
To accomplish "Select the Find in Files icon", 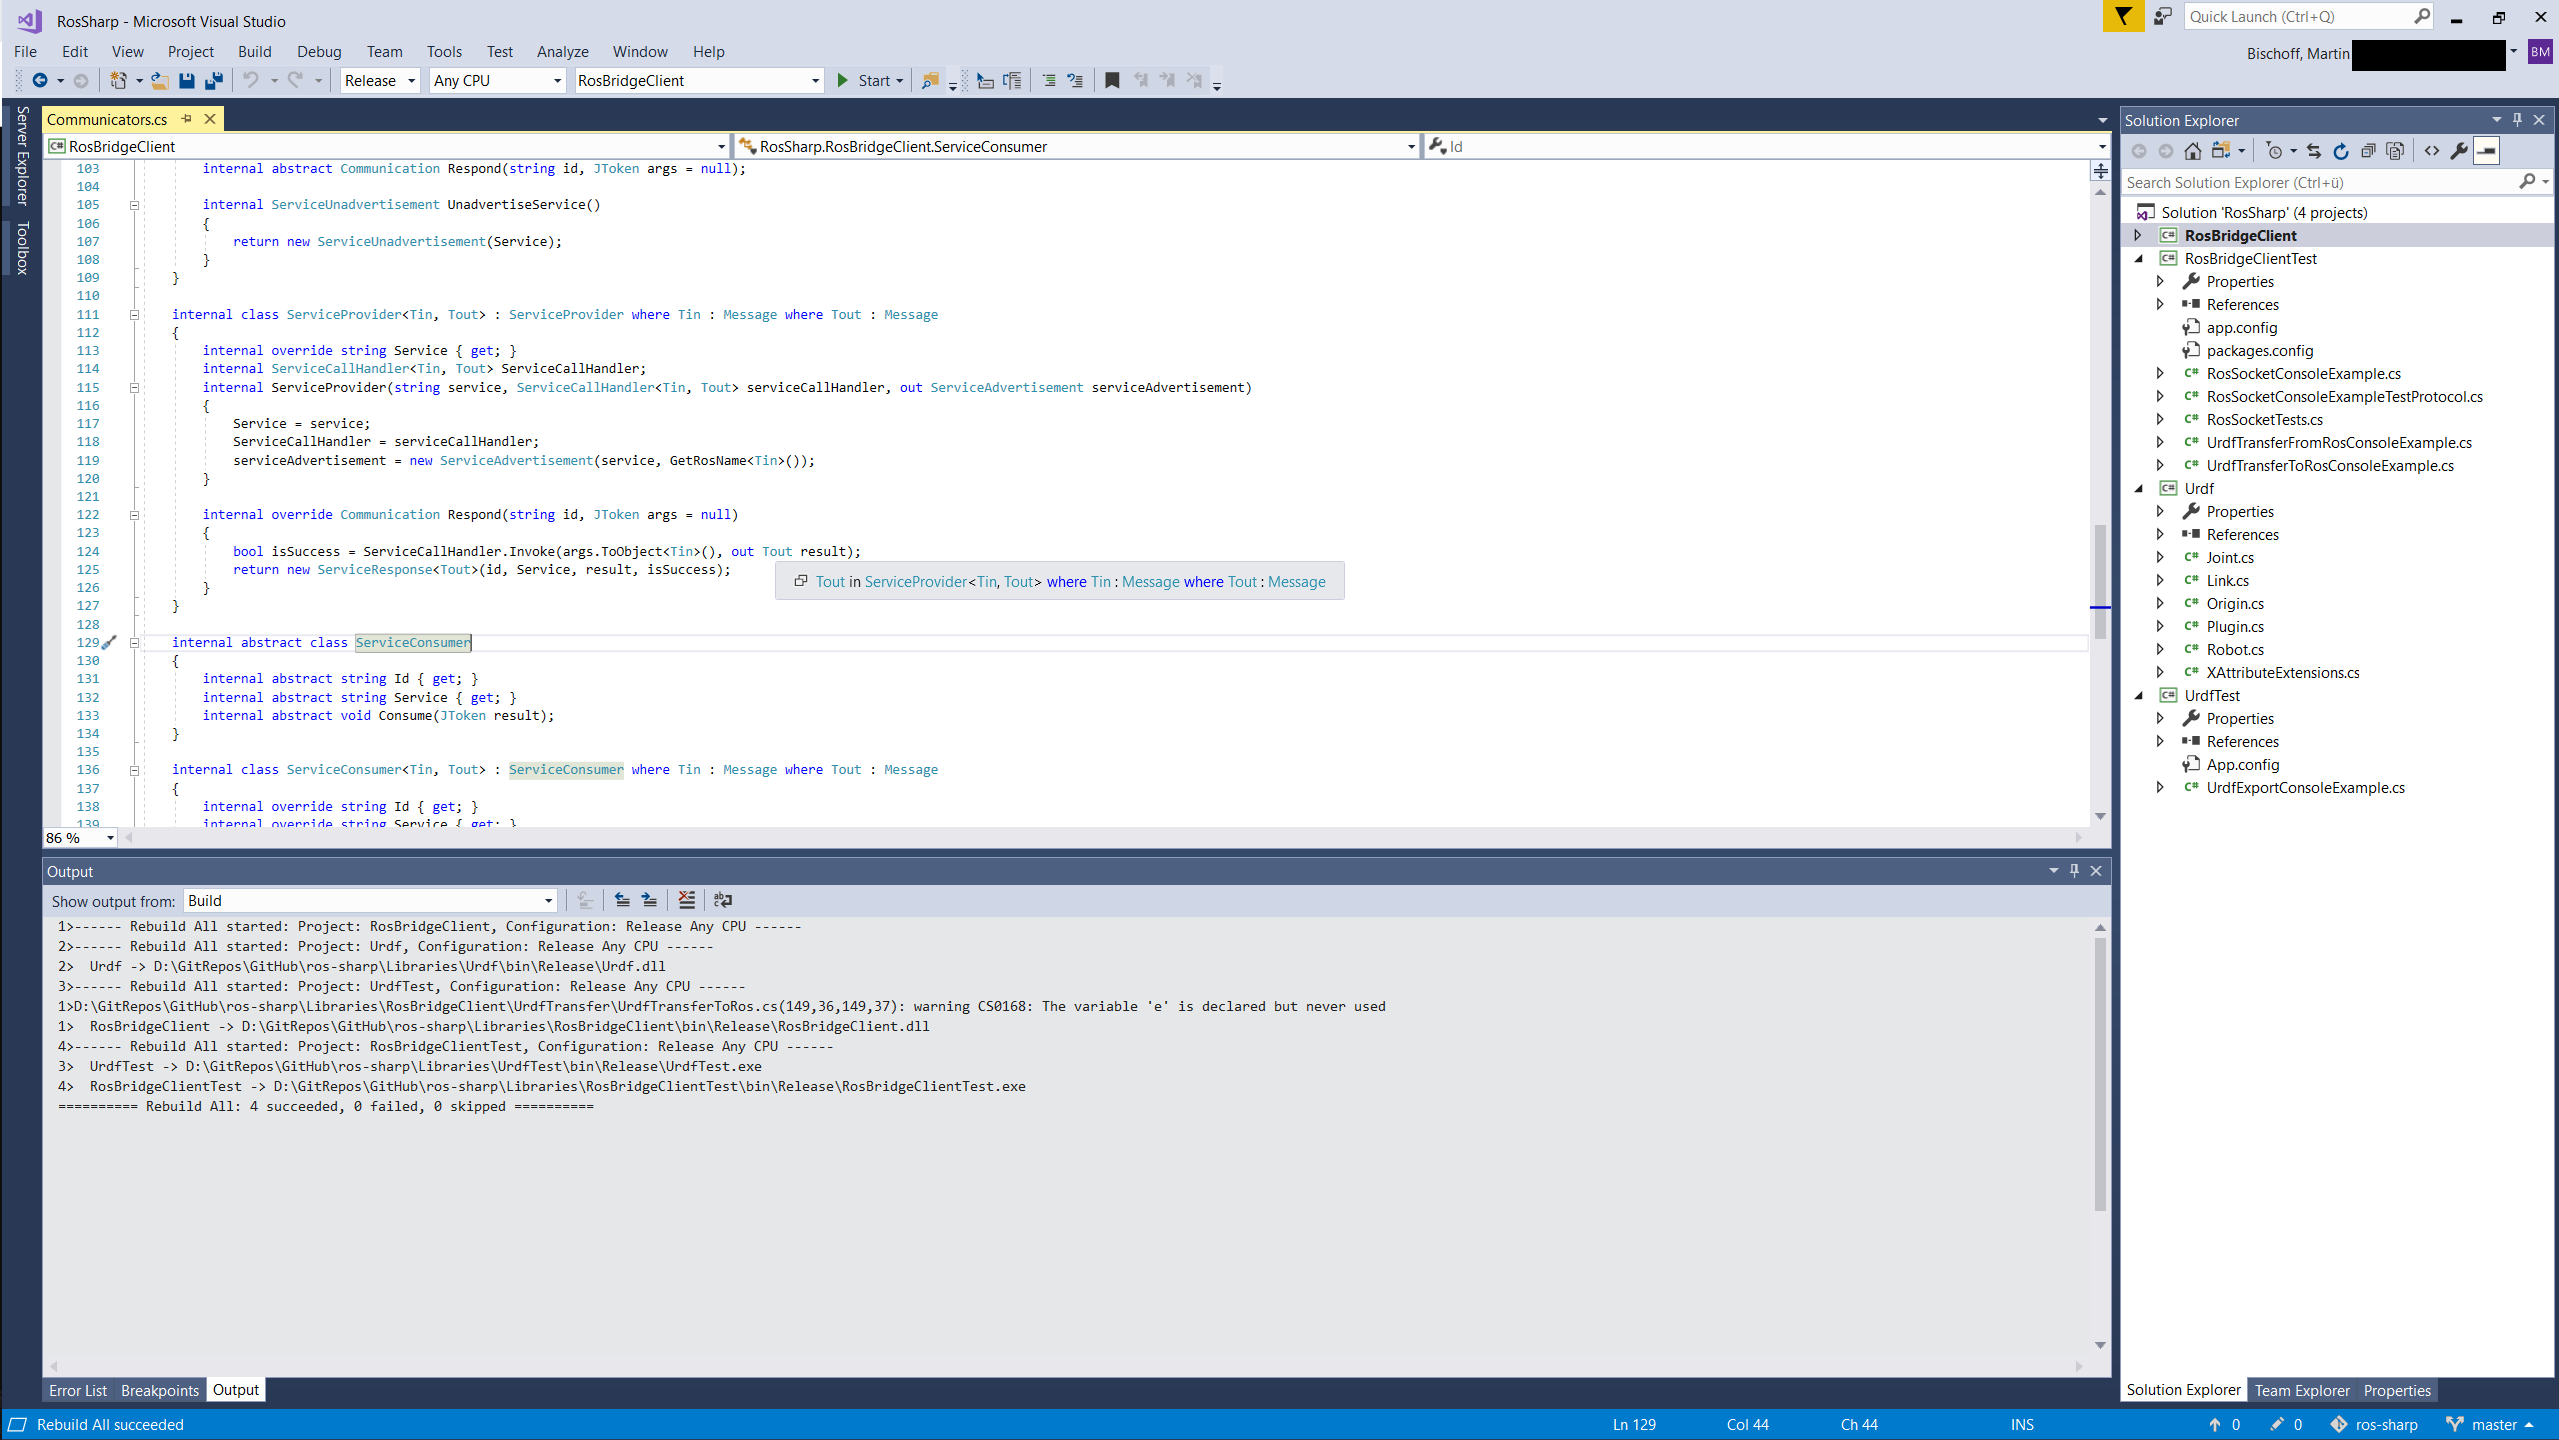I will (x=930, y=80).
